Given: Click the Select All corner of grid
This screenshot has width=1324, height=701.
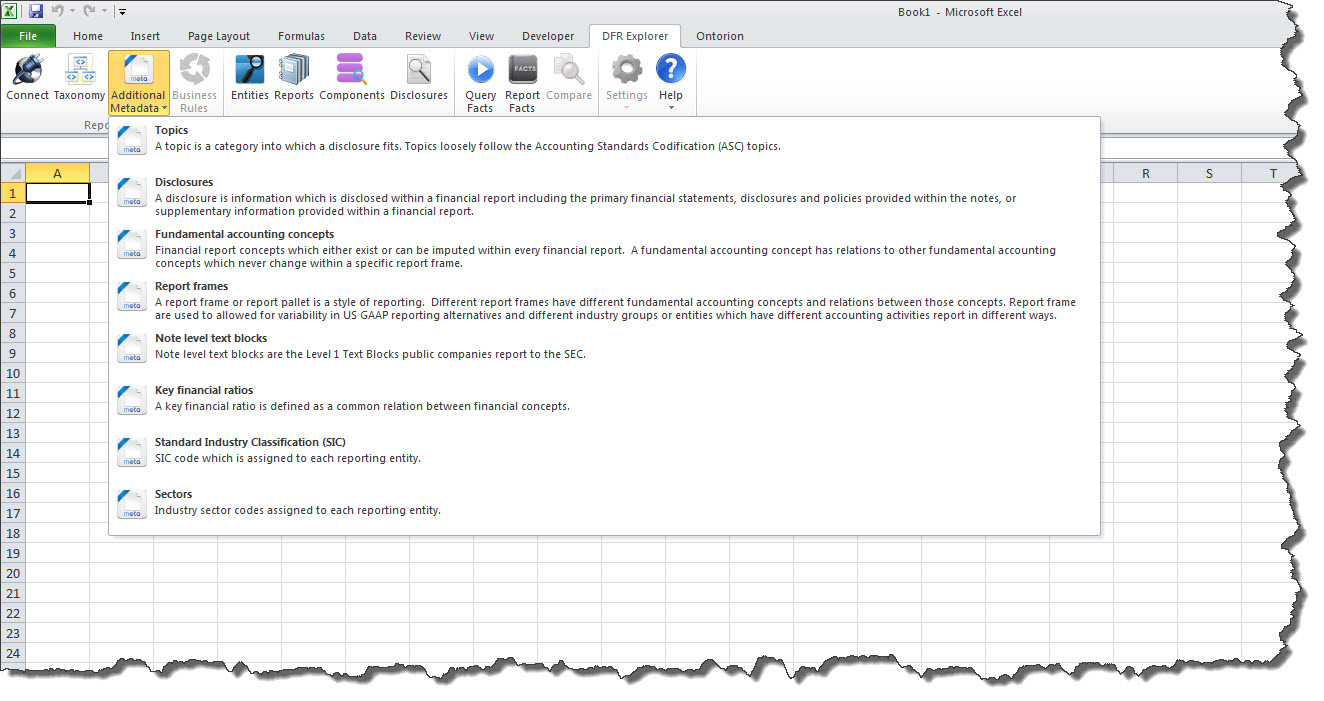Looking at the screenshot, I should [13, 173].
